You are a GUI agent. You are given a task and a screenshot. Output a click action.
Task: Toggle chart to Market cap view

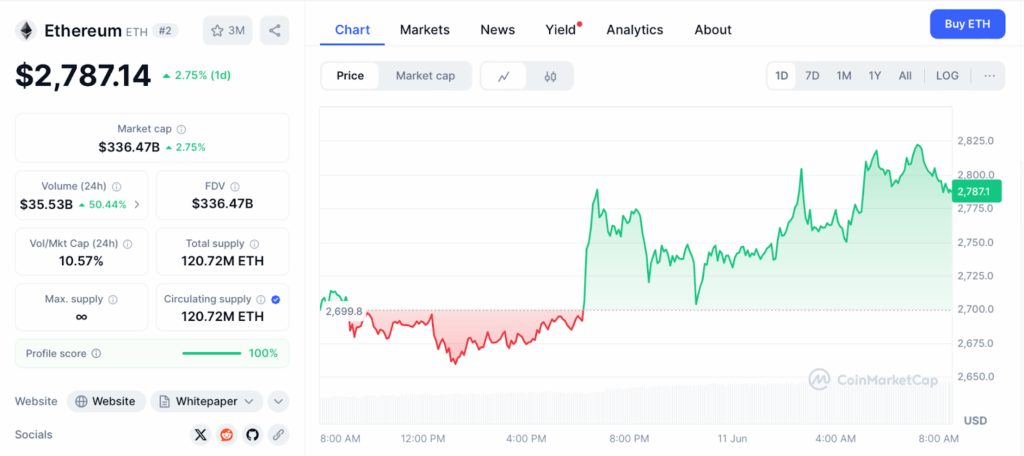click(425, 76)
